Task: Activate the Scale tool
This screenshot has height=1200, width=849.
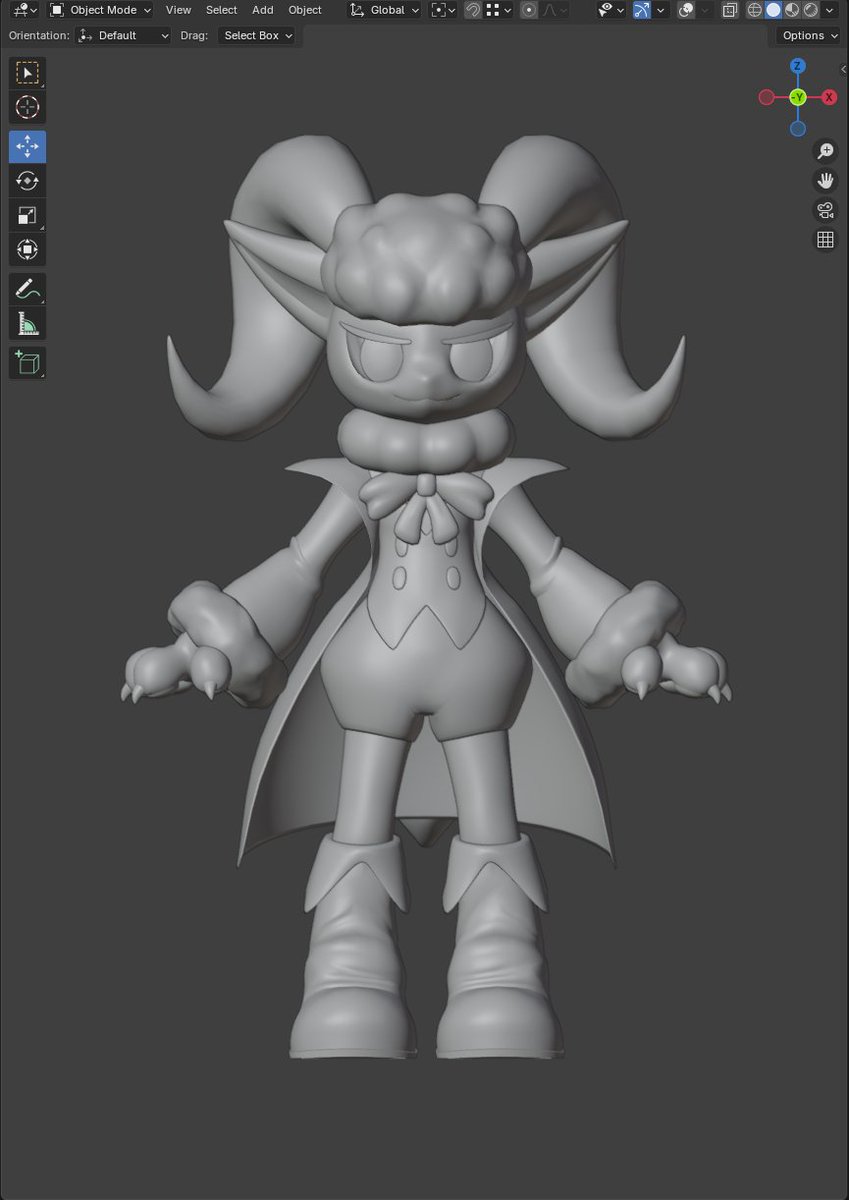Action: tap(27, 215)
